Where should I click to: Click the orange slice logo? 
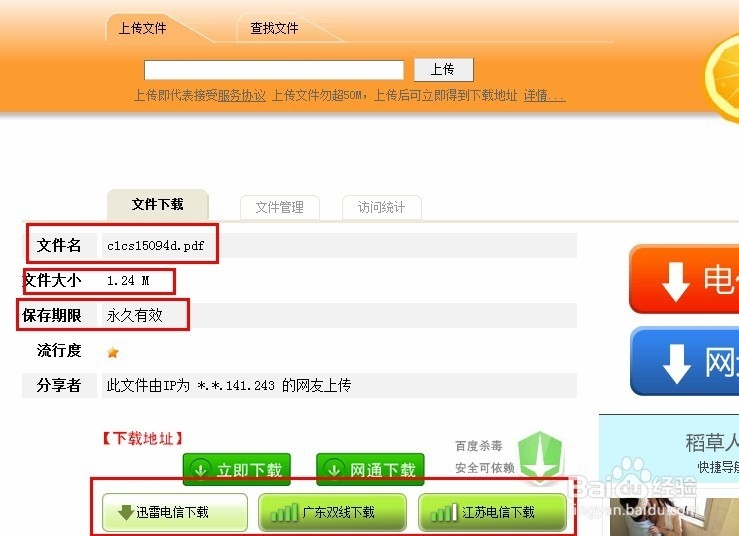point(722,78)
